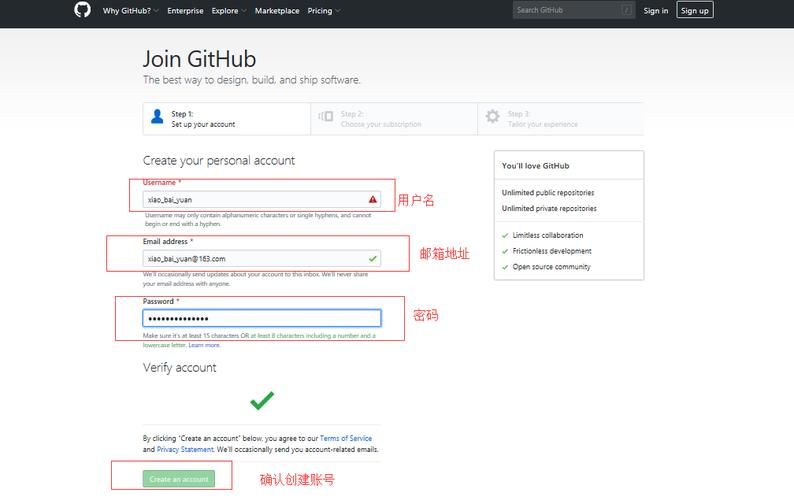This screenshot has width=794, height=500.
Task: Click the 'Unlimited public repositories' text
Action: tap(548, 193)
